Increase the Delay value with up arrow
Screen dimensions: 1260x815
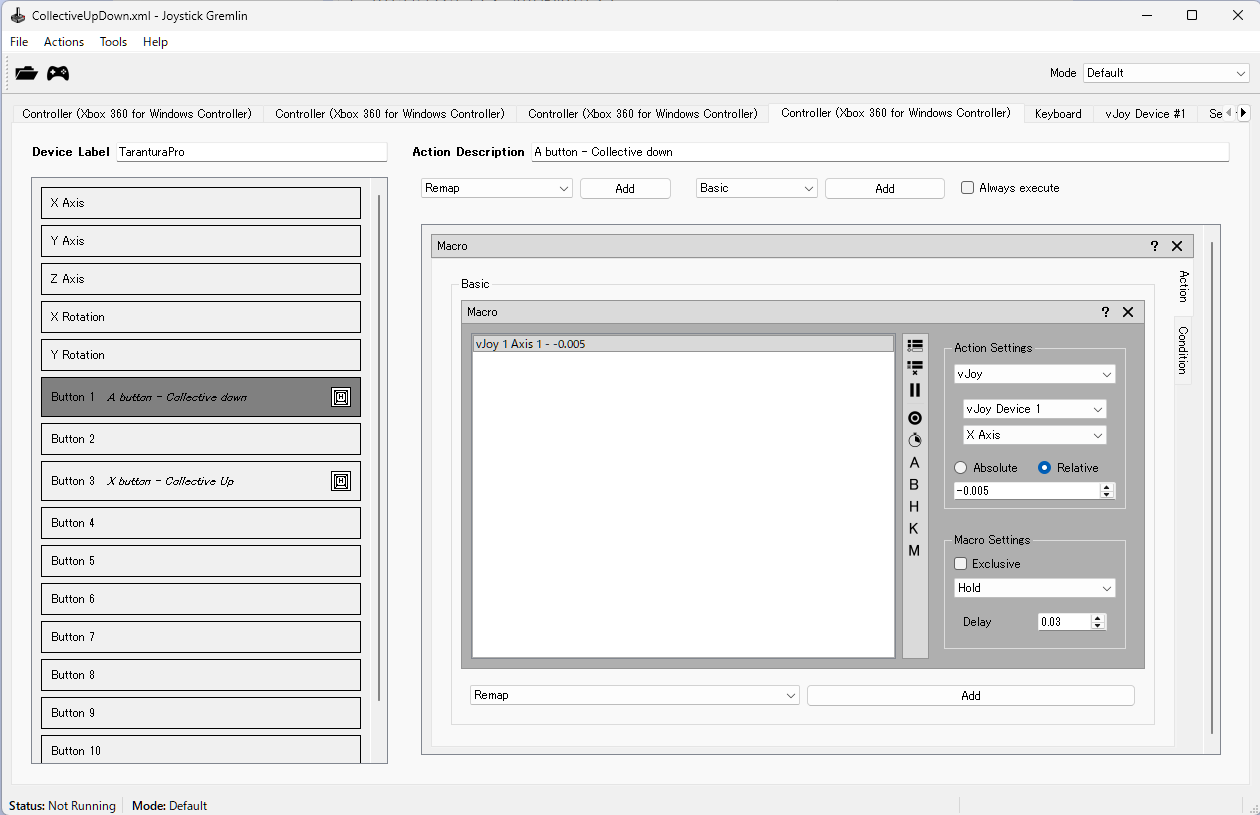[x=1099, y=618]
